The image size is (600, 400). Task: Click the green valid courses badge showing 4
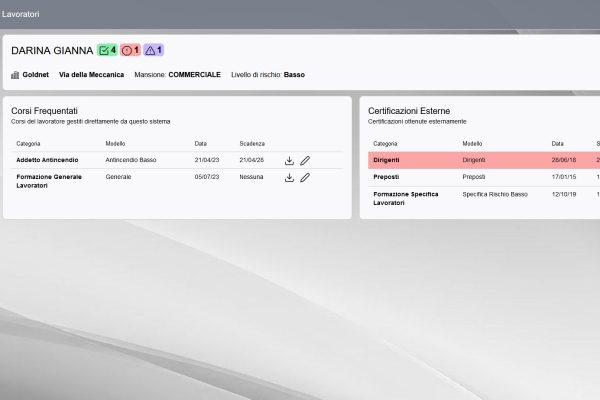pyautogui.click(x=107, y=50)
